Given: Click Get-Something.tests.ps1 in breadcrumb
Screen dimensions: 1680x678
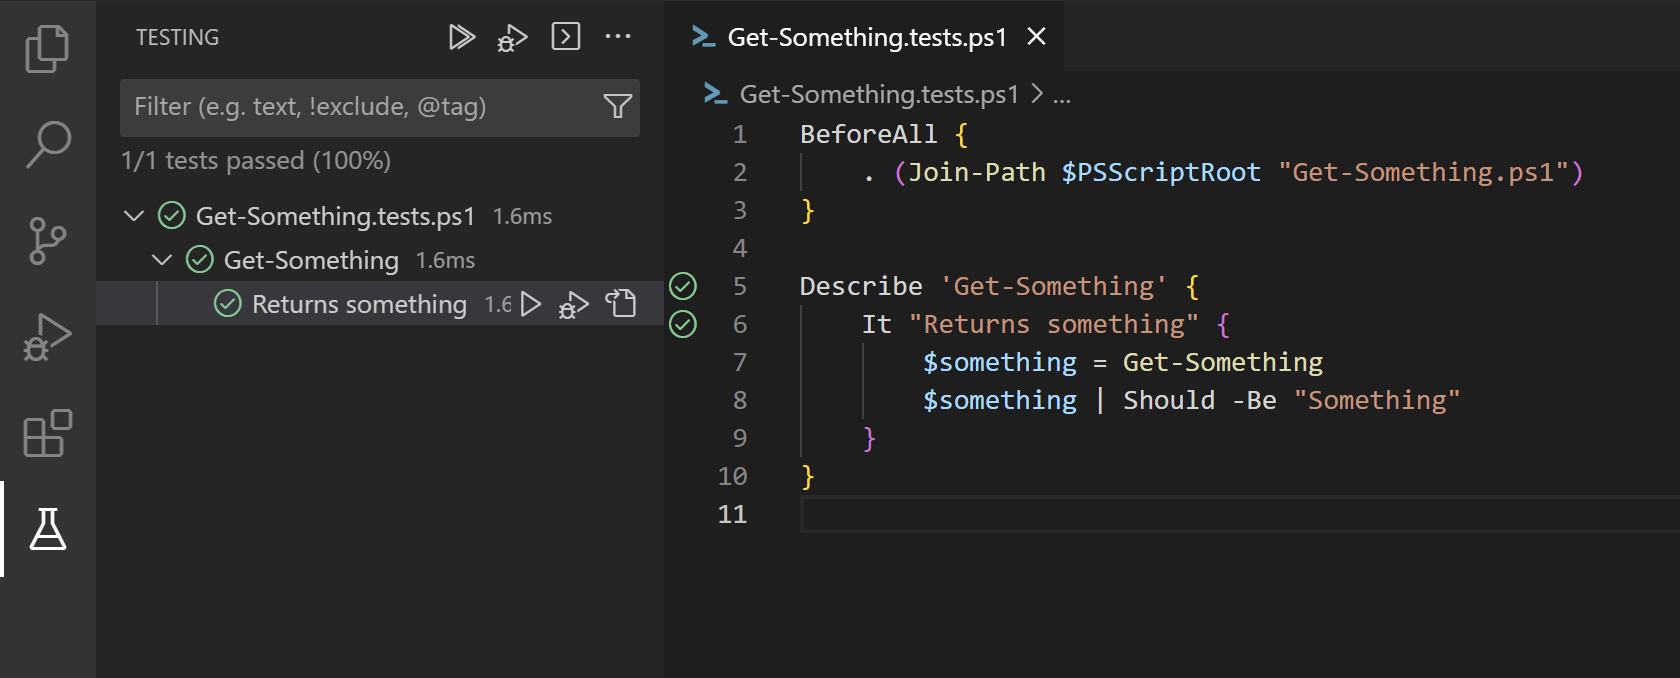Looking at the screenshot, I should tap(879, 94).
